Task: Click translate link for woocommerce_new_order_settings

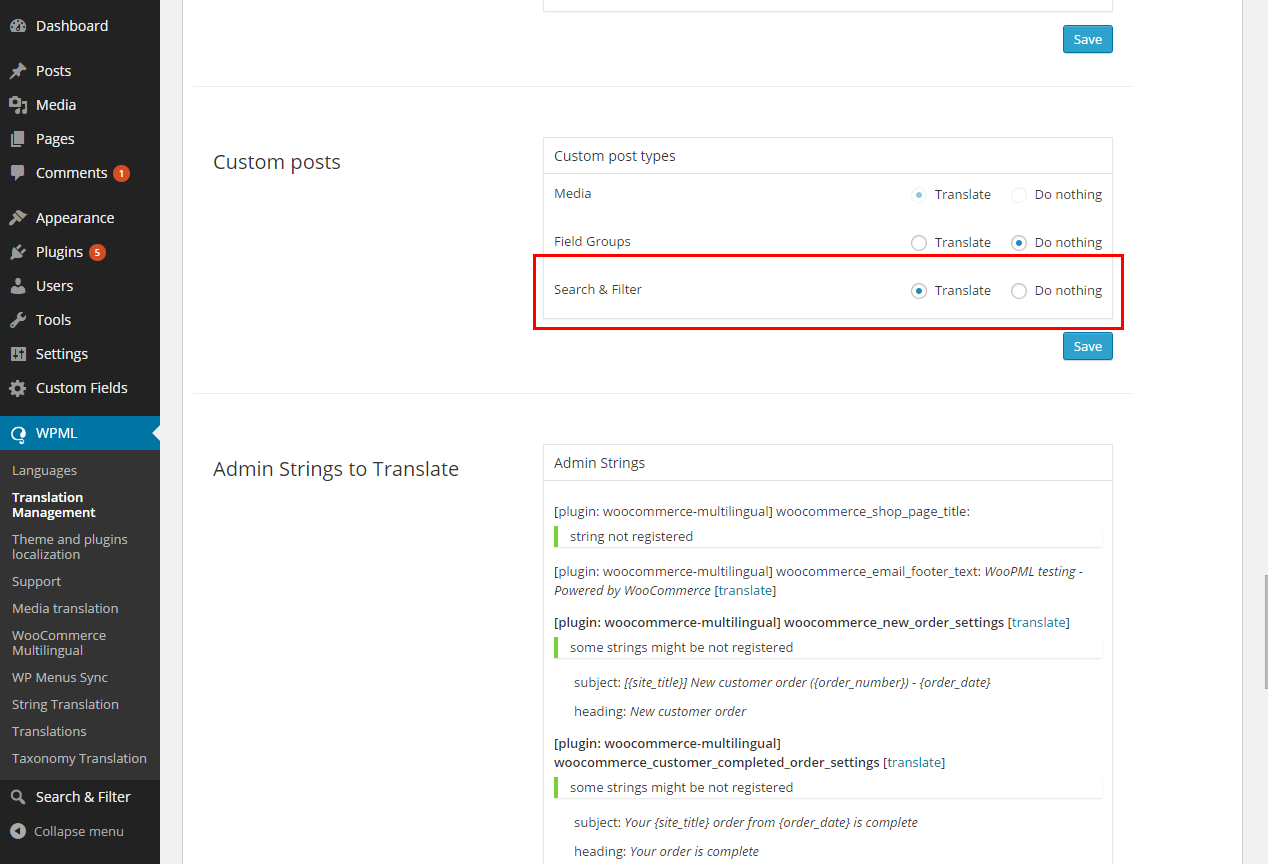Action: [1039, 623]
